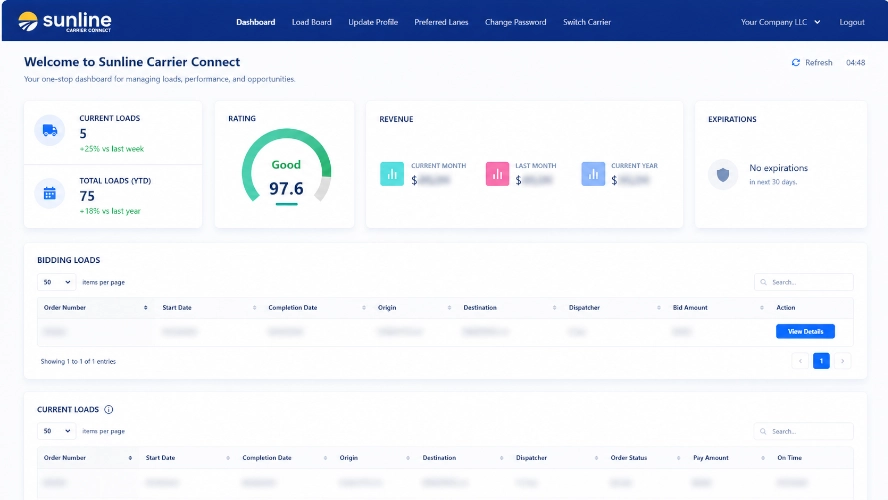Go to next page in Bidding Loads
Screen dimensions: 888x500
click(x=843, y=361)
